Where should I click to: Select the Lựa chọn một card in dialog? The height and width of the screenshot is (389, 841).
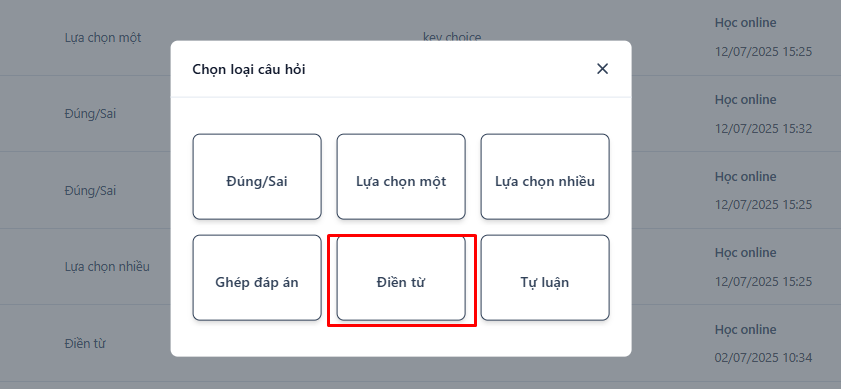pos(401,177)
